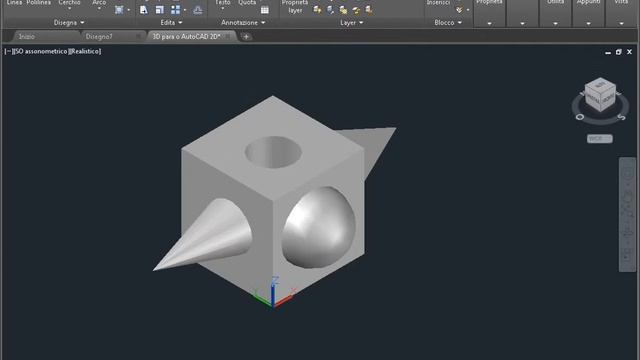Open Proprietà layer manager
This screenshot has height=360, width=640.
click(295, 7)
